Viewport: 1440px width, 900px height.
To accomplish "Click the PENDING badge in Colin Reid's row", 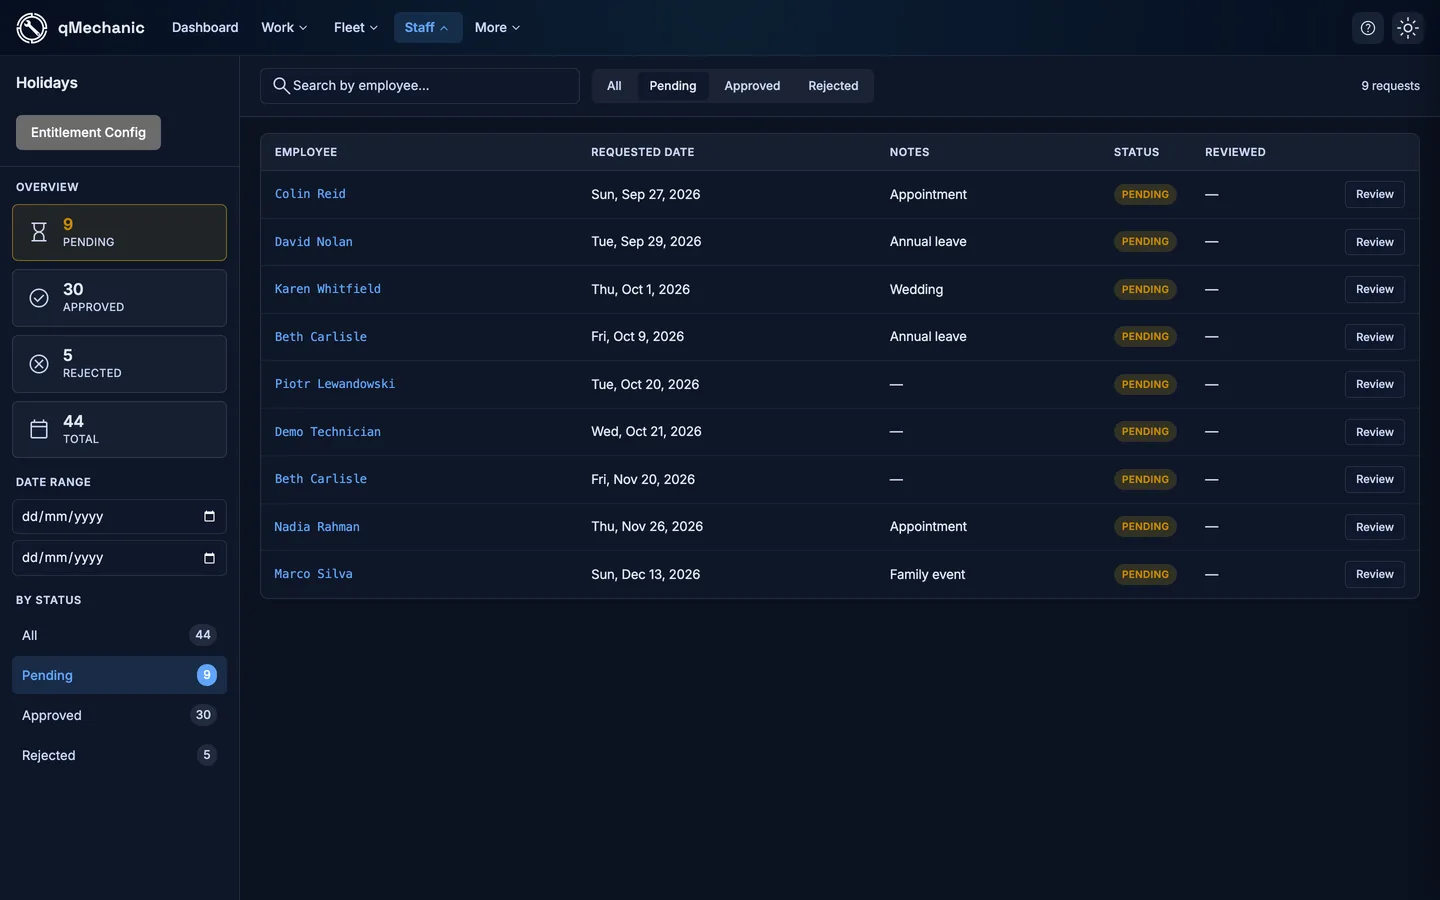I will 1145,194.
